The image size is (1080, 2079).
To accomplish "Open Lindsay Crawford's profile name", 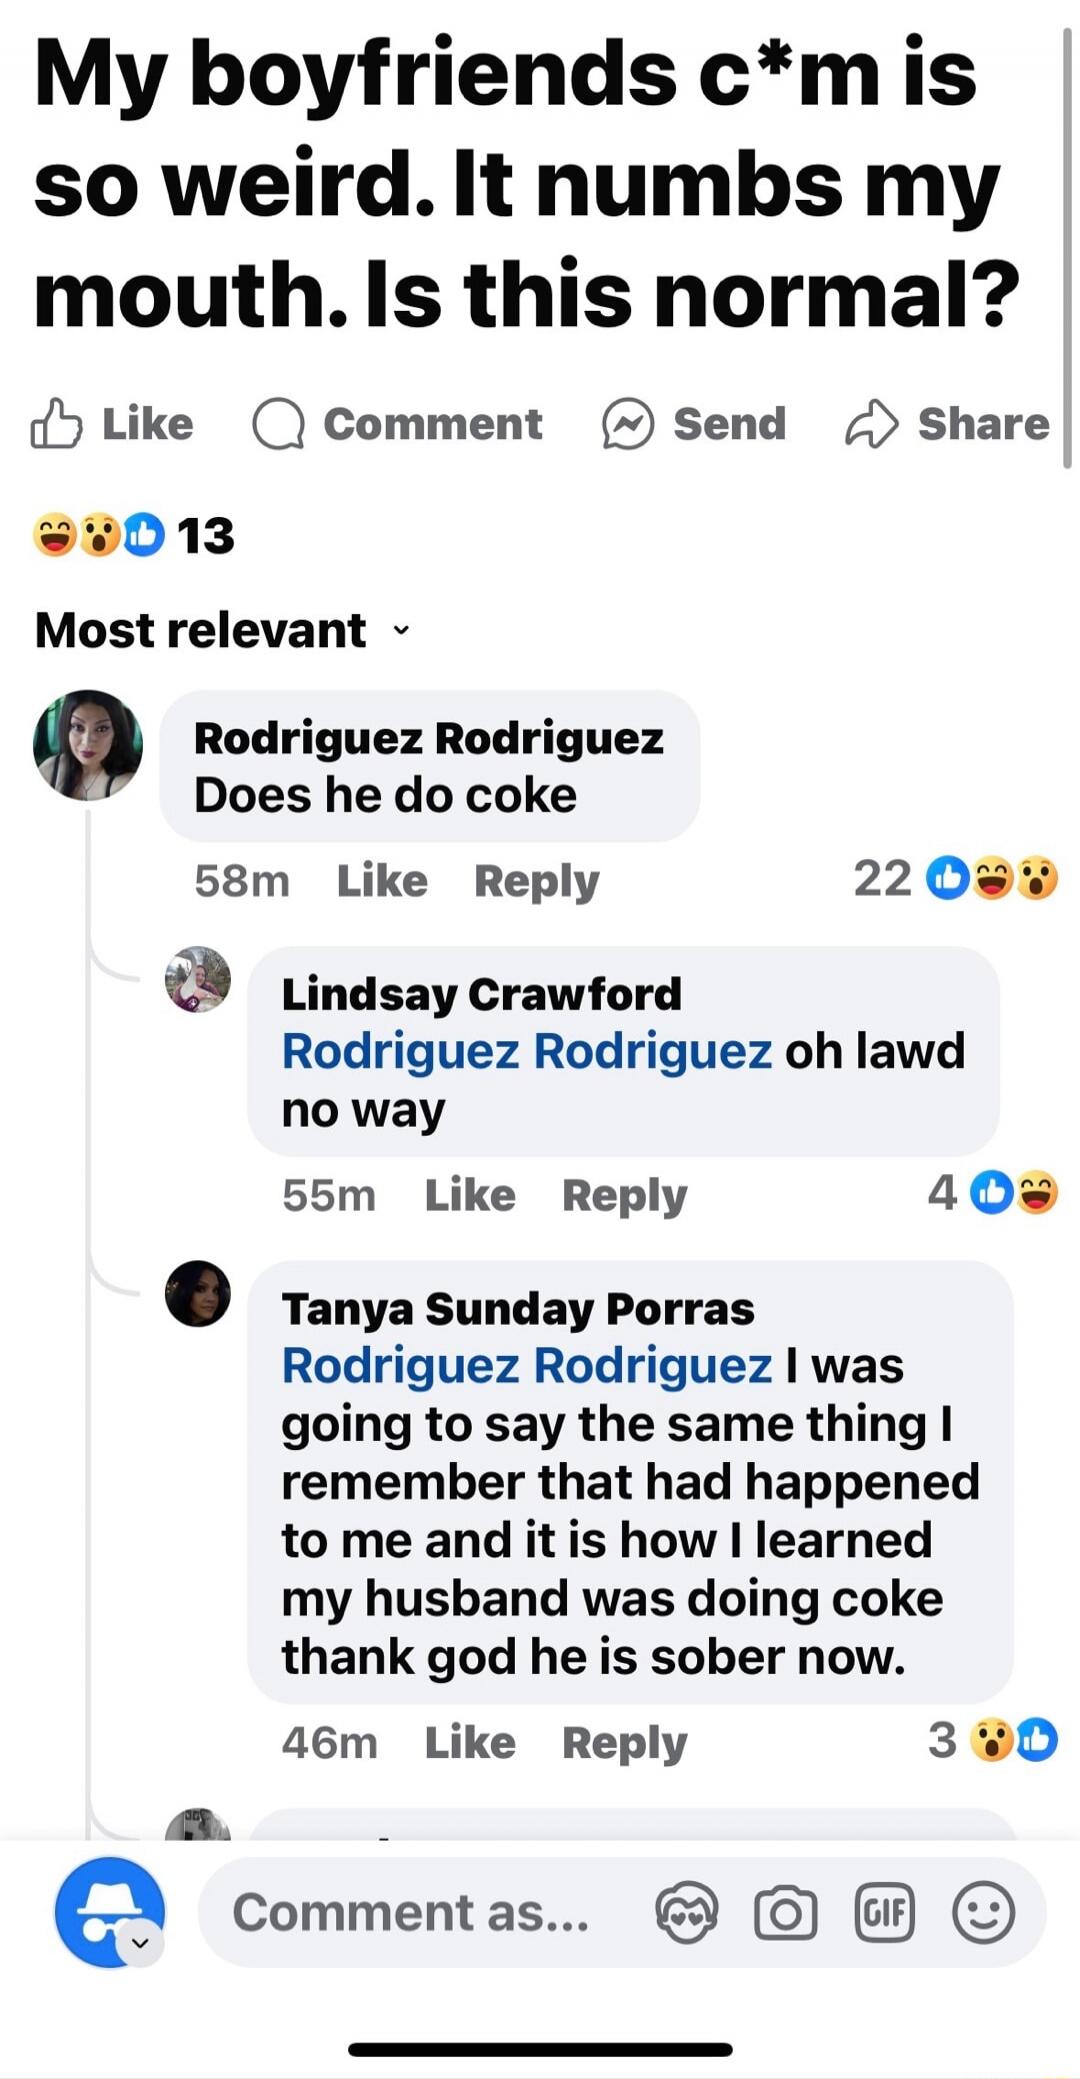I will click(481, 994).
